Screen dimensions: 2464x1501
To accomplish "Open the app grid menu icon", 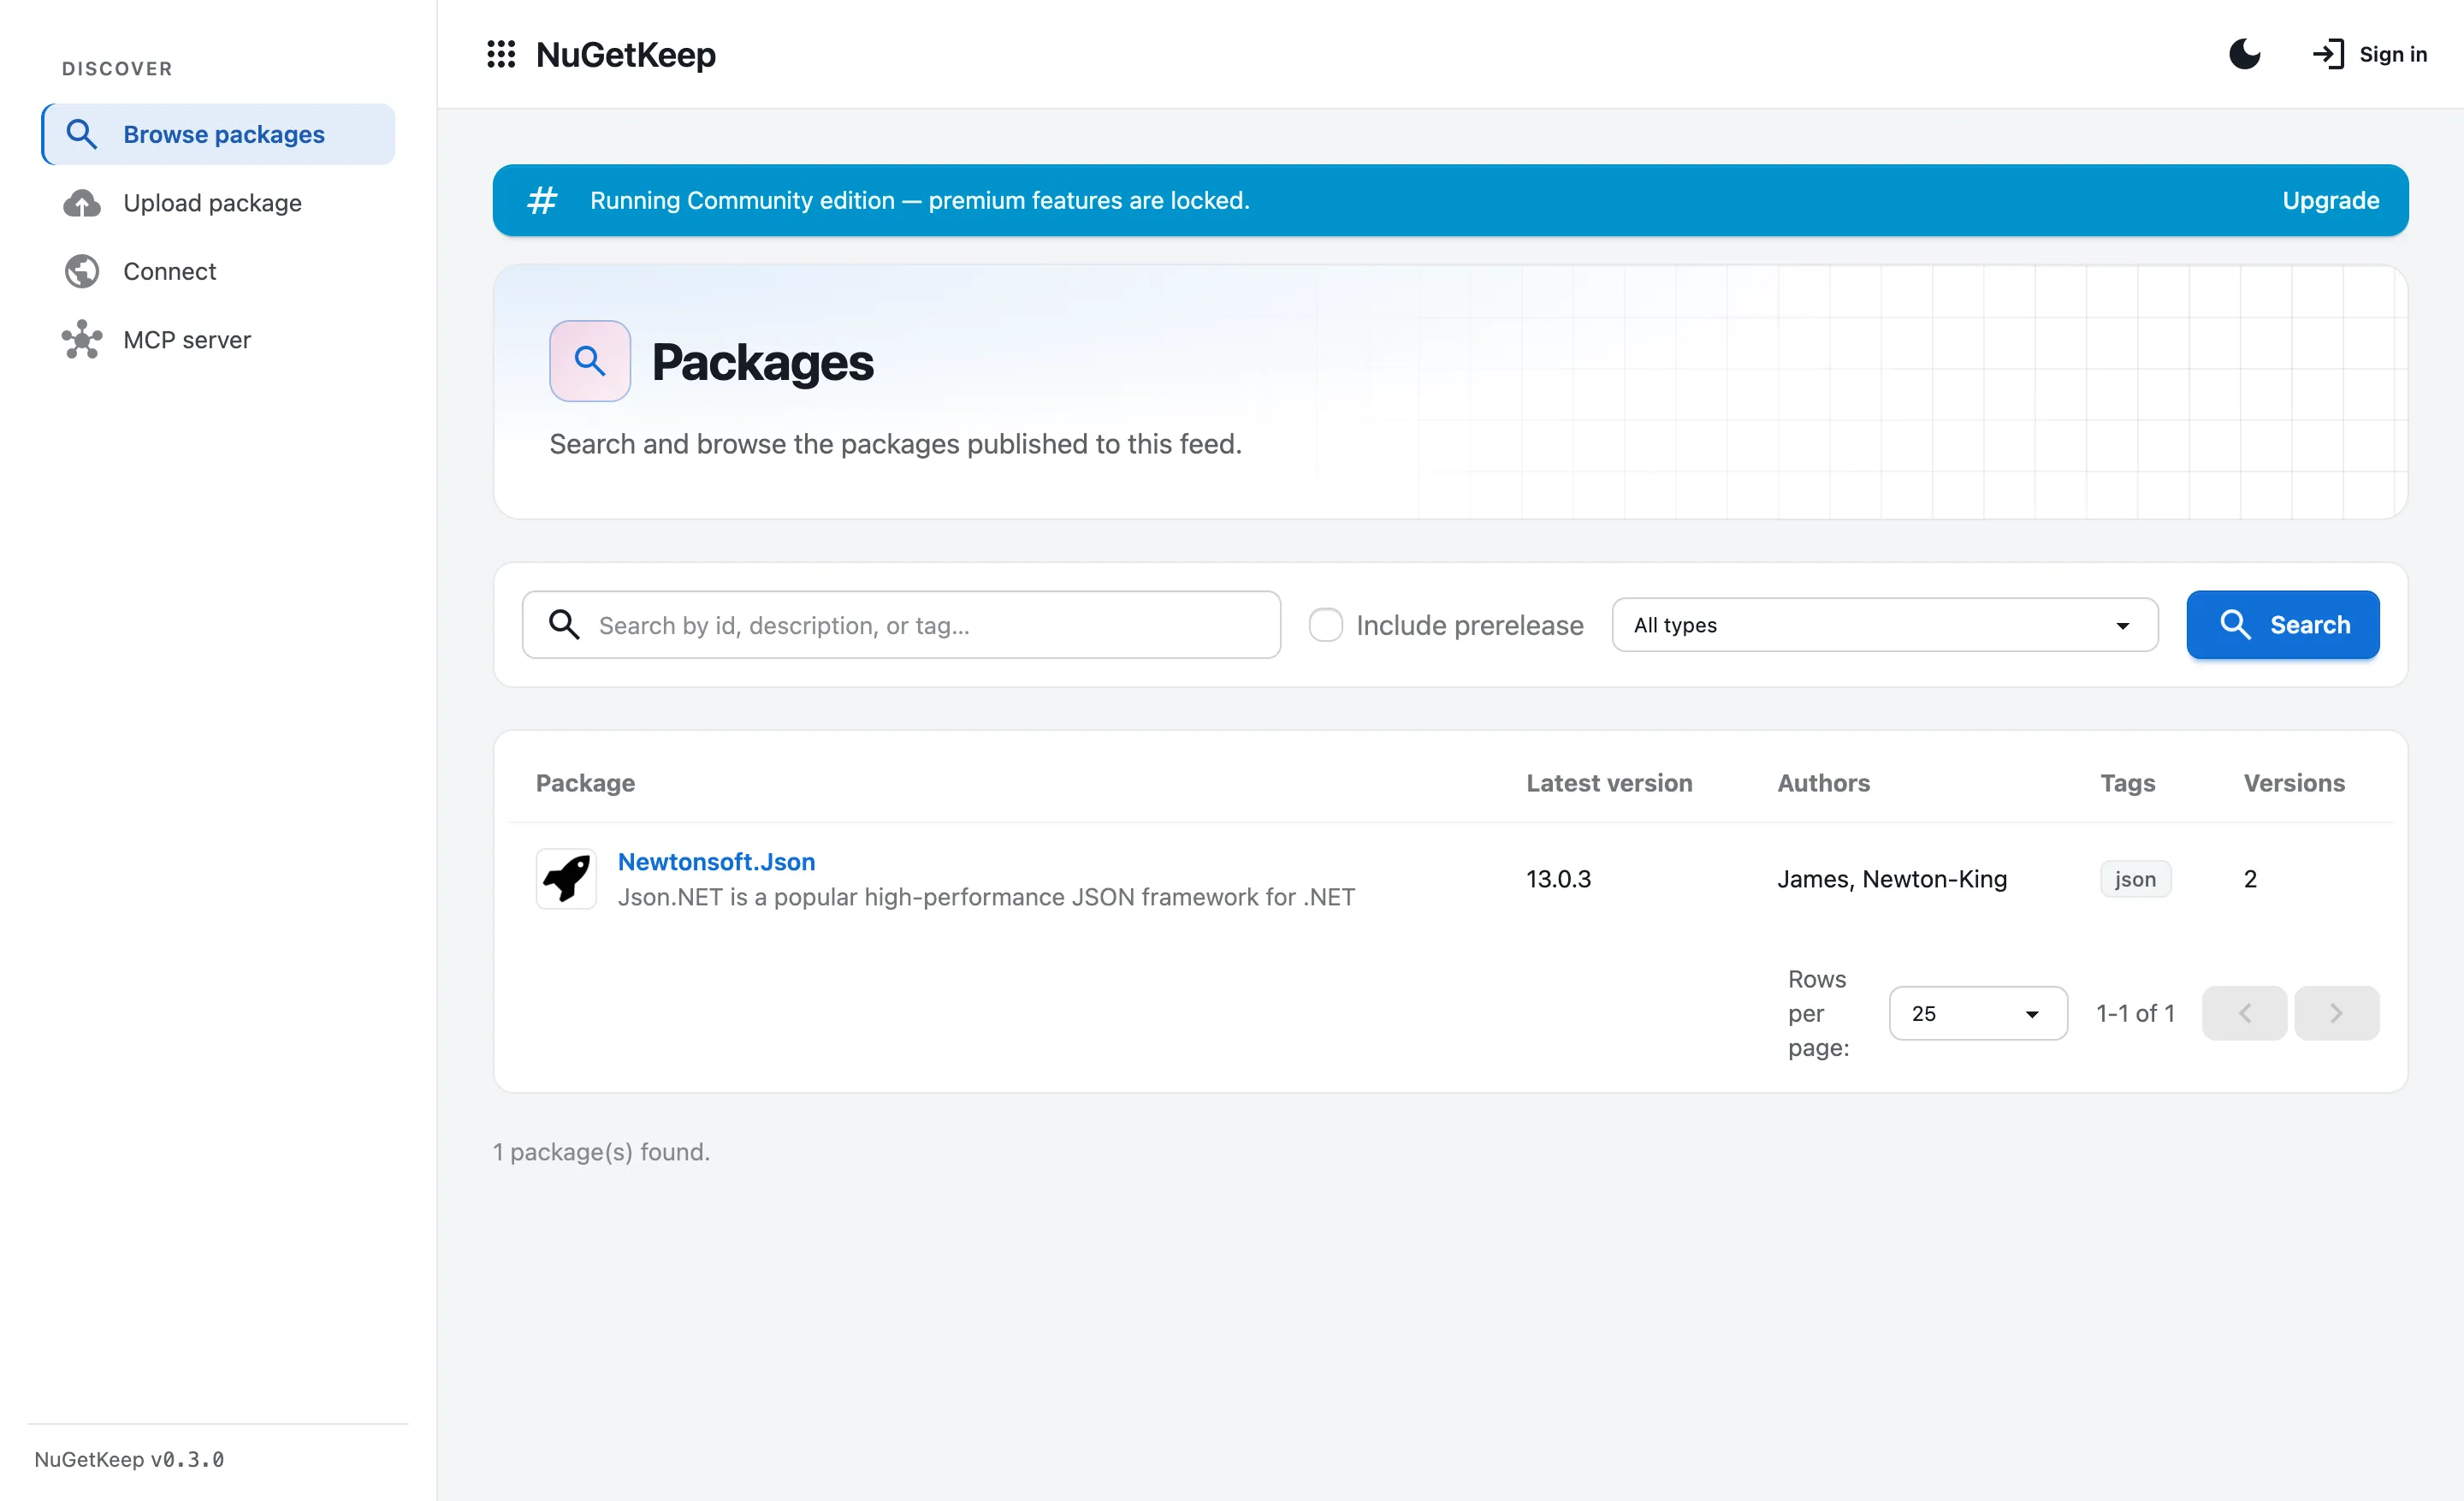I will click(500, 54).
